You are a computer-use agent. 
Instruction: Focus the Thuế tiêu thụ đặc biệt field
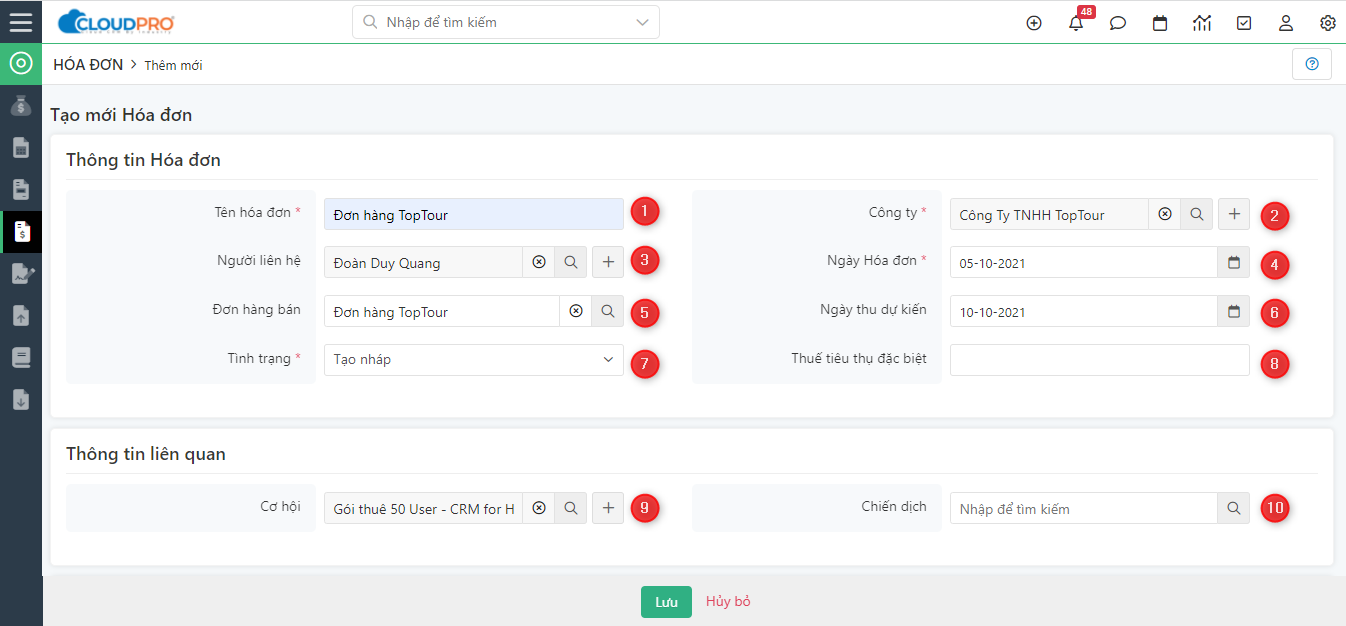pos(1099,360)
